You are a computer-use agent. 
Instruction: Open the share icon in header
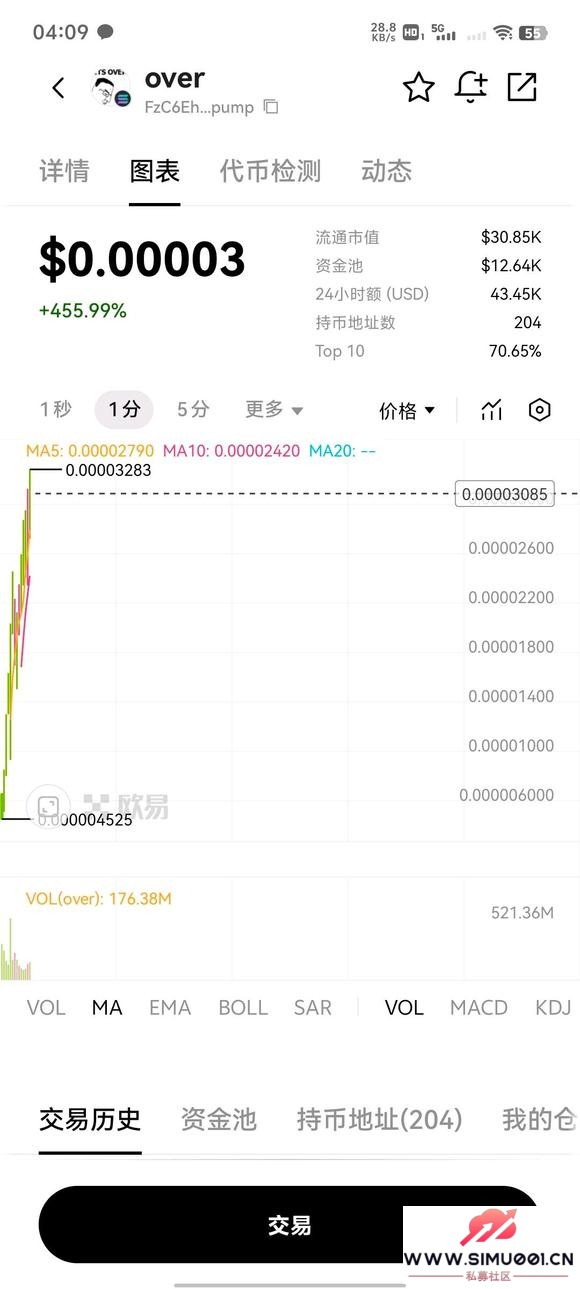523,87
